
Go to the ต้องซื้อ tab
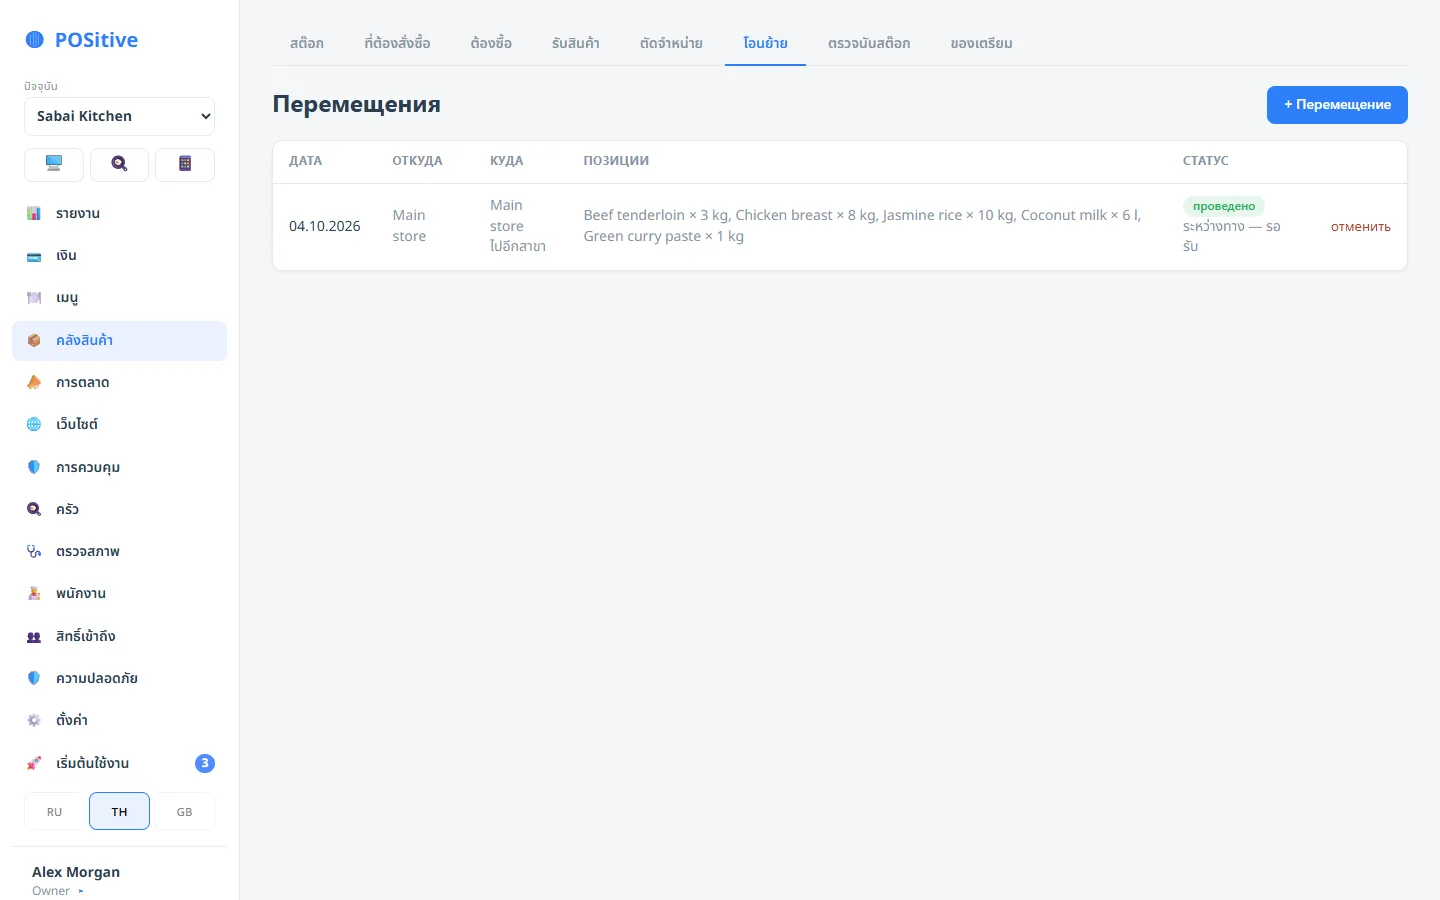pos(491,43)
